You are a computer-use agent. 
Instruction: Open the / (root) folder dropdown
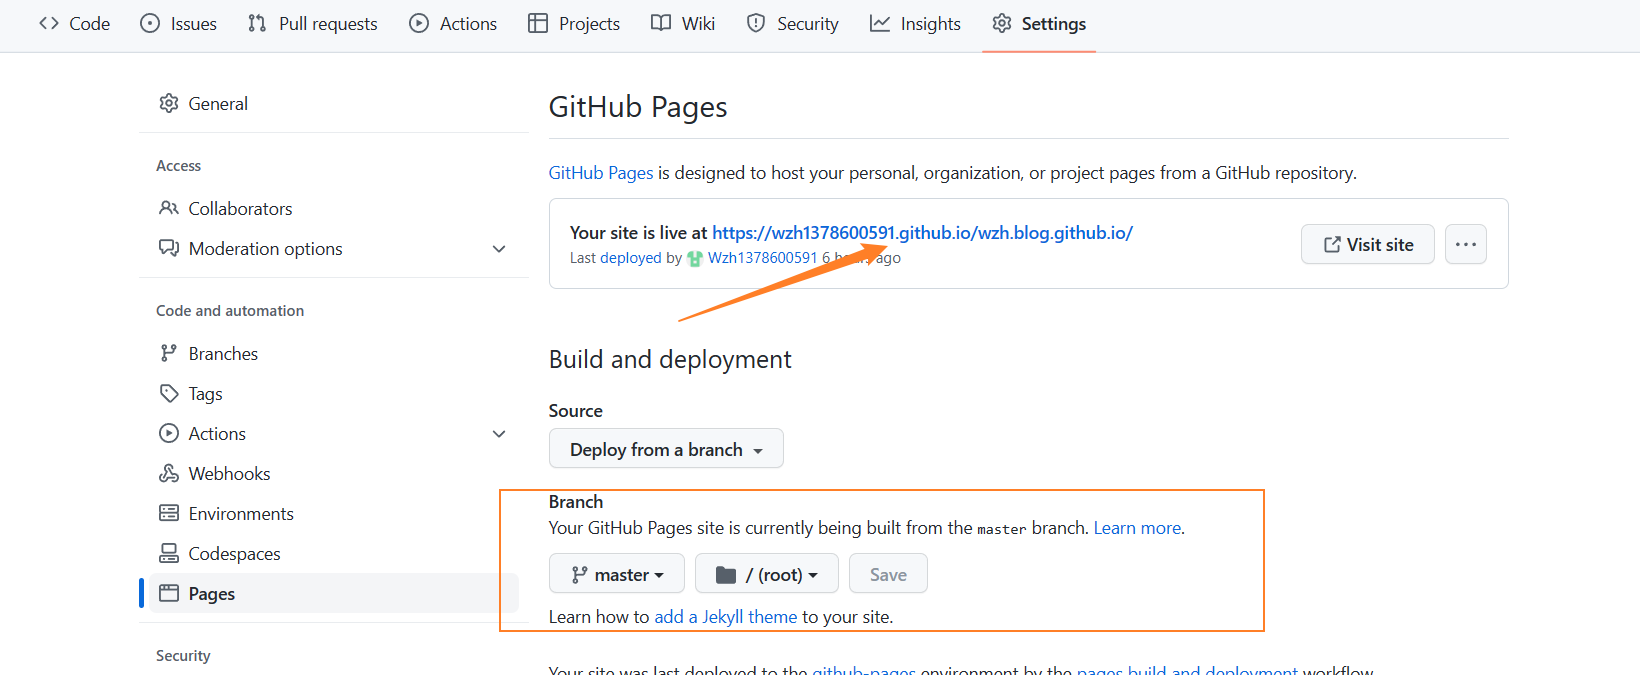click(767, 574)
